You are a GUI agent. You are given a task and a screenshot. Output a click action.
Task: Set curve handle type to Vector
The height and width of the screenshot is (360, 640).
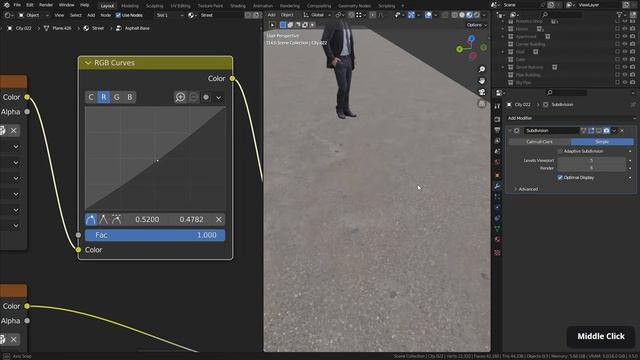click(x=104, y=220)
